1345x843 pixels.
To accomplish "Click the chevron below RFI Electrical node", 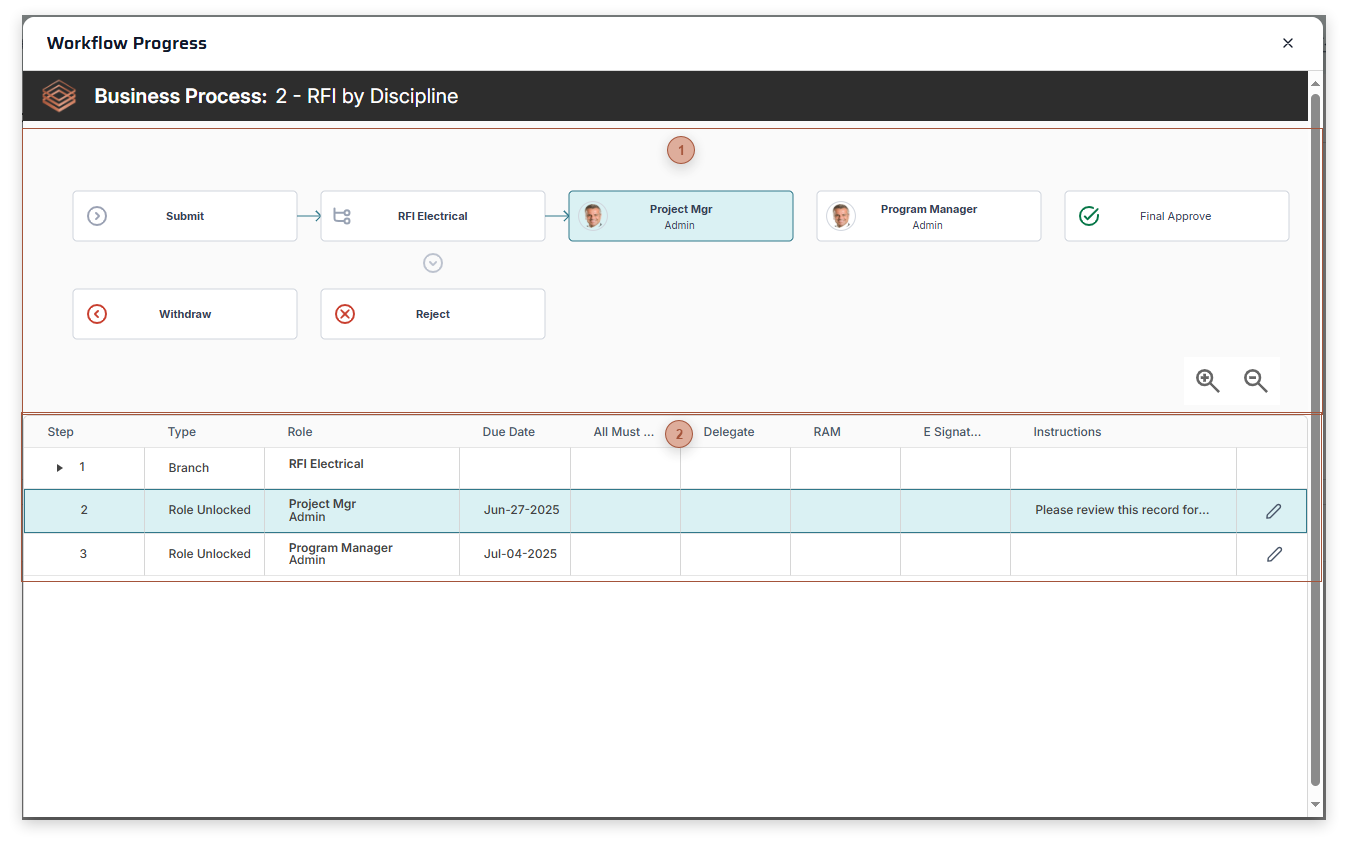I will click(x=432, y=263).
